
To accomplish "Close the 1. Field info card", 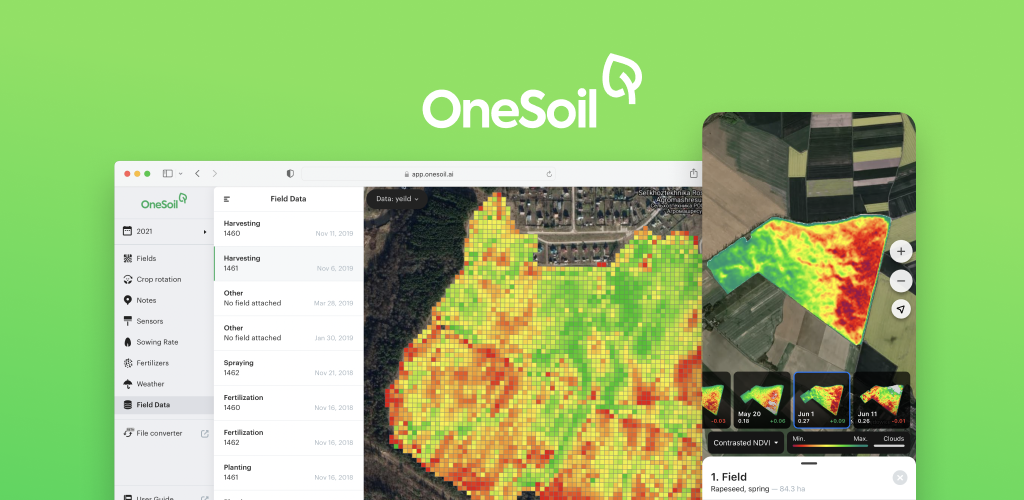I will [900, 478].
